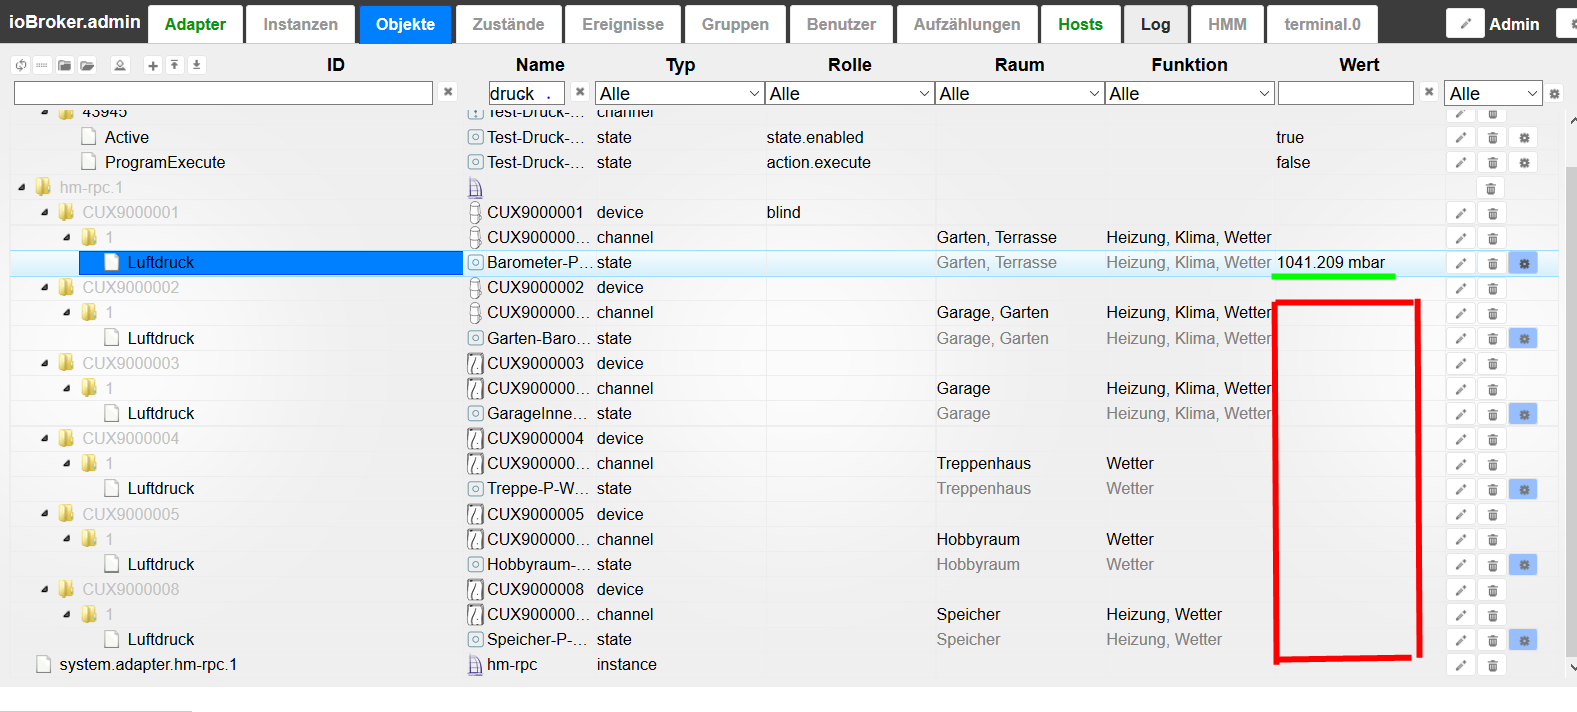This screenshot has height=712, width=1577.
Task: Edit the CUX9000008 device via its pencil icon
Action: click(1461, 590)
